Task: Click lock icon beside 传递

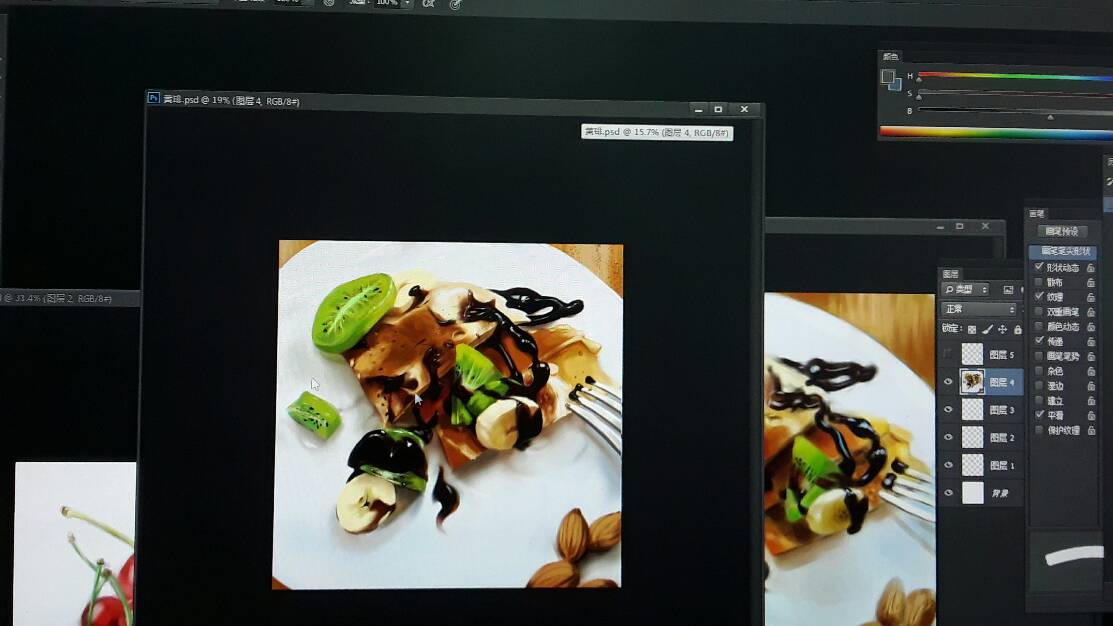Action: click(1090, 341)
